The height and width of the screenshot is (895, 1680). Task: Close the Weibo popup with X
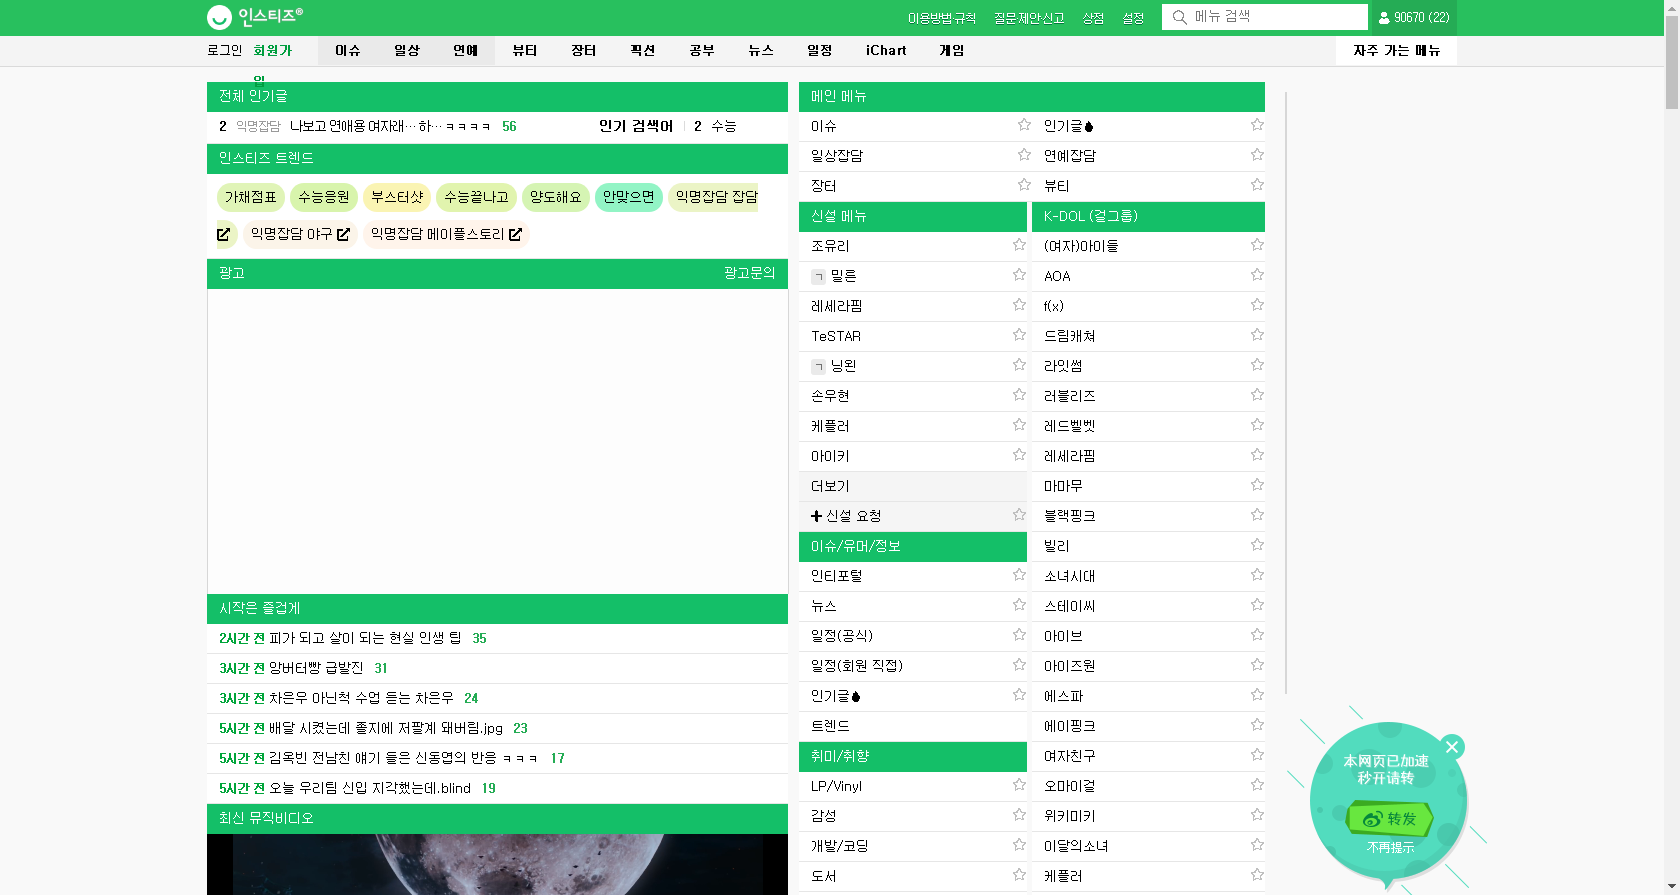[x=1452, y=747]
